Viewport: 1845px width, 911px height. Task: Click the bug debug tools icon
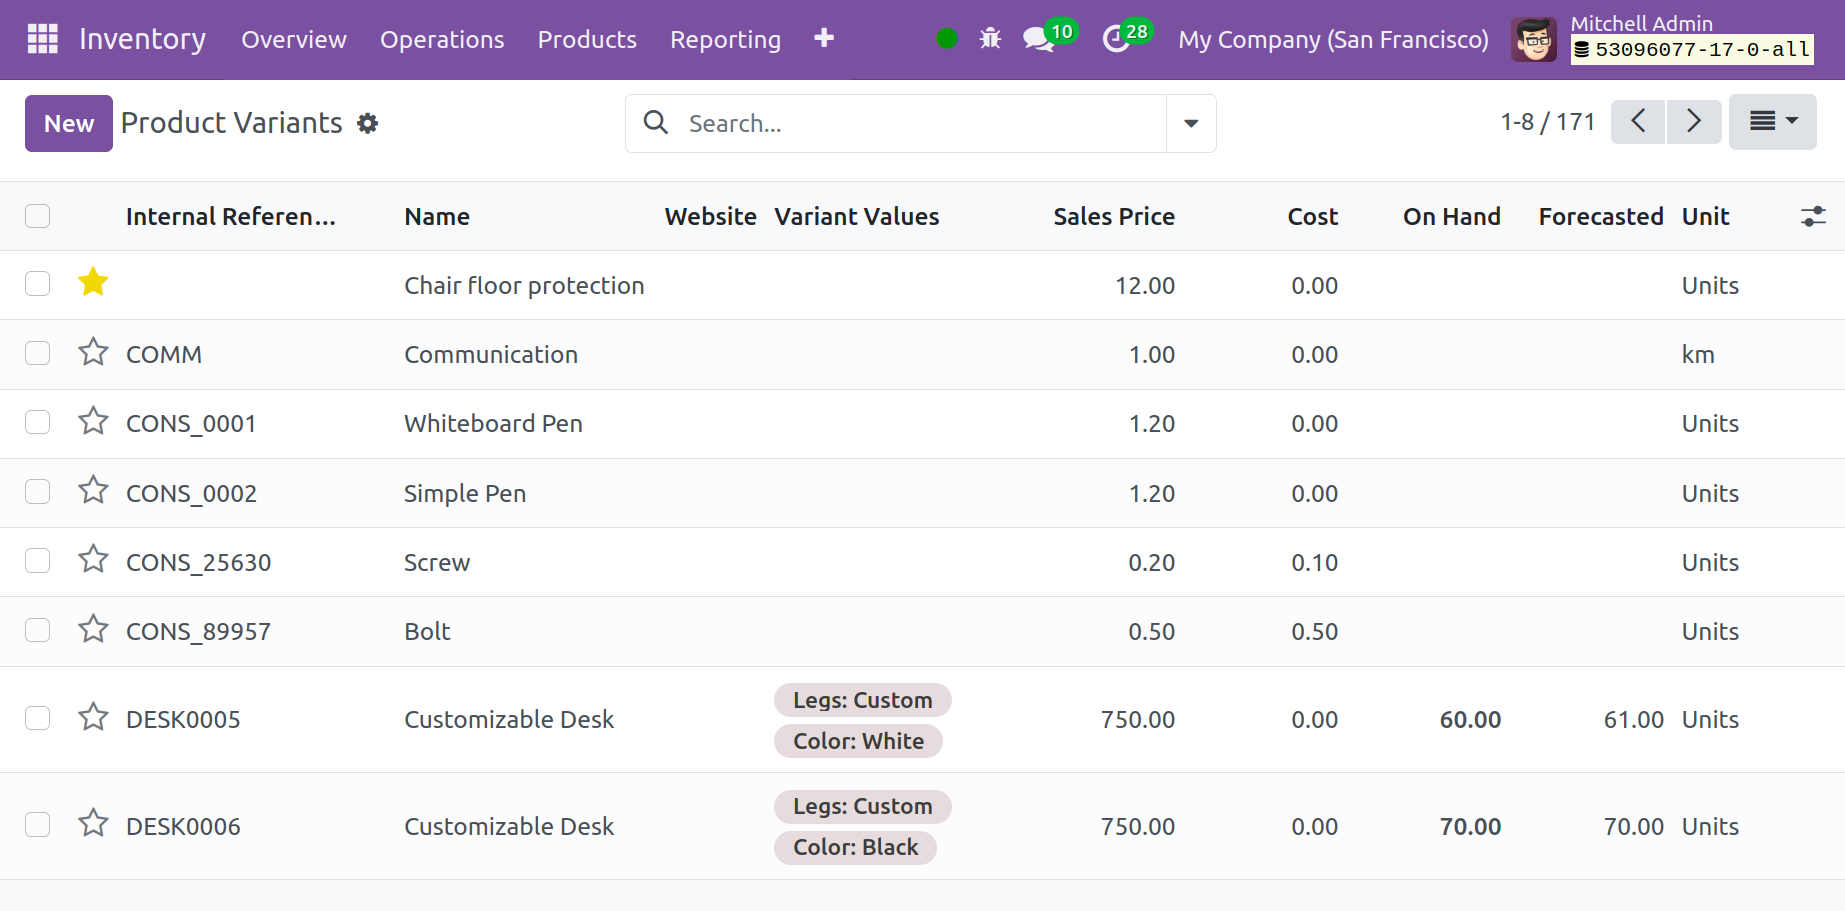990,39
